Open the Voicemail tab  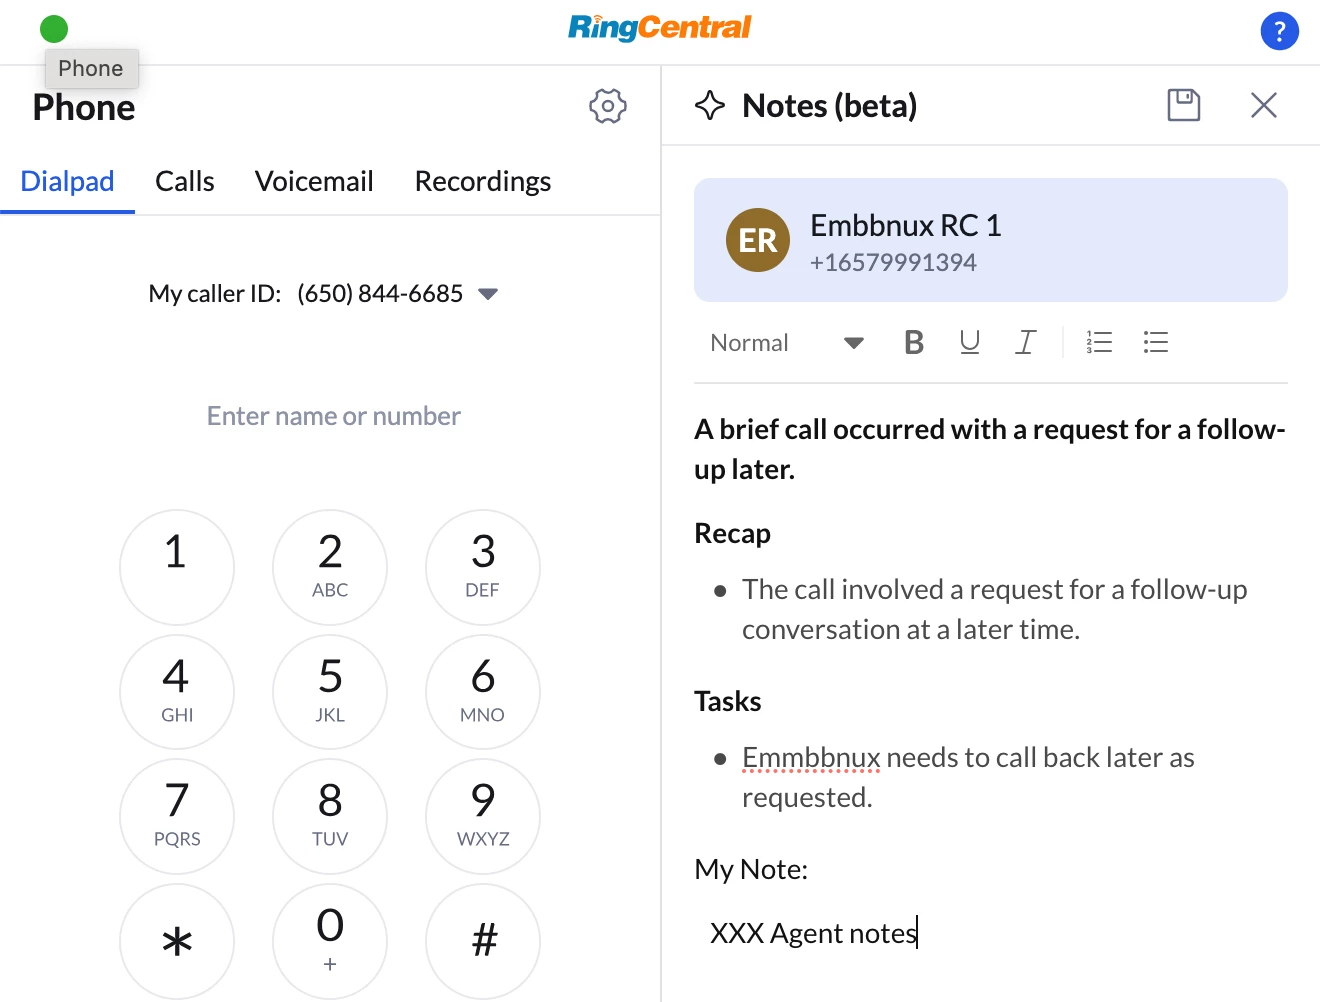pos(314,181)
